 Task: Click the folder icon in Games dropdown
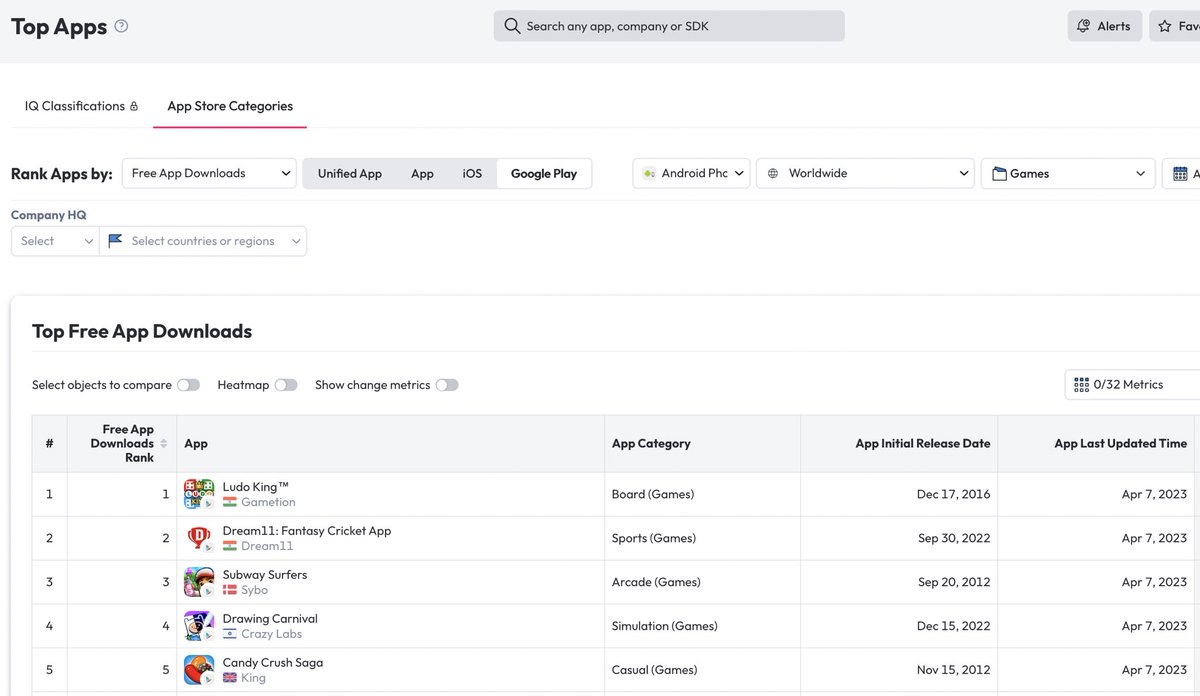(999, 173)
